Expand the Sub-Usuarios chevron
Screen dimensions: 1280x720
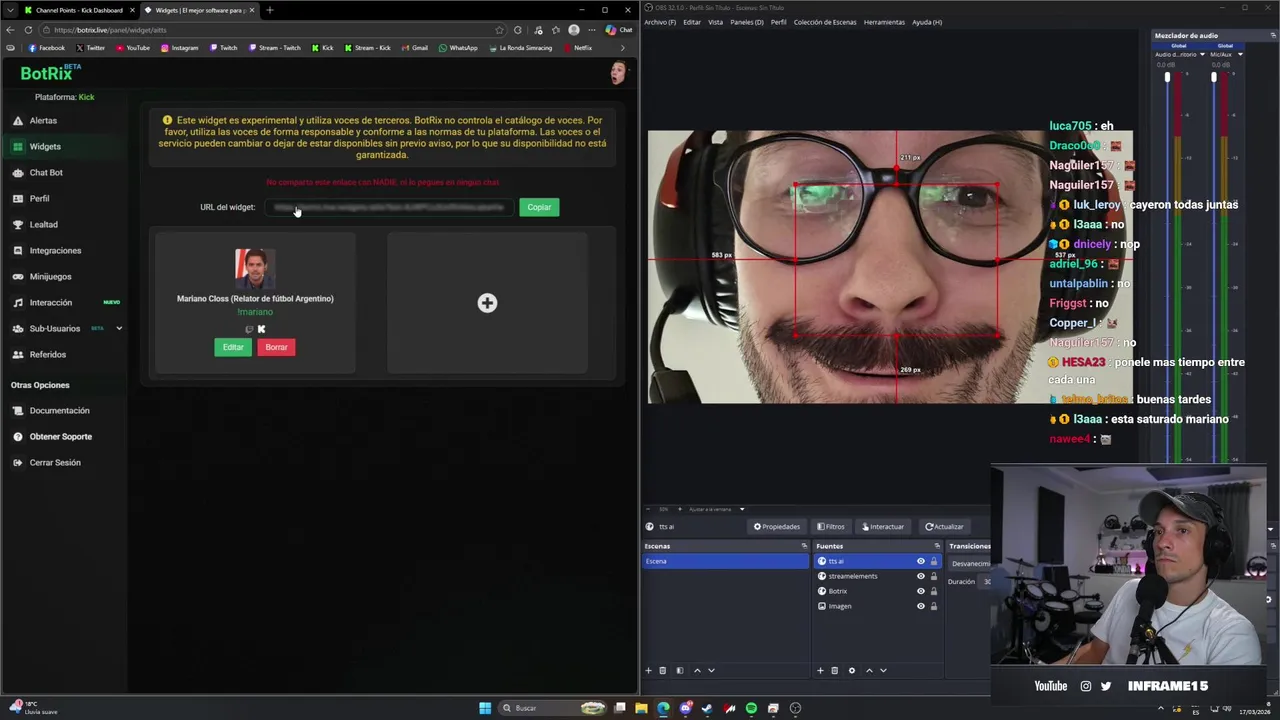(x=119, y=328)
